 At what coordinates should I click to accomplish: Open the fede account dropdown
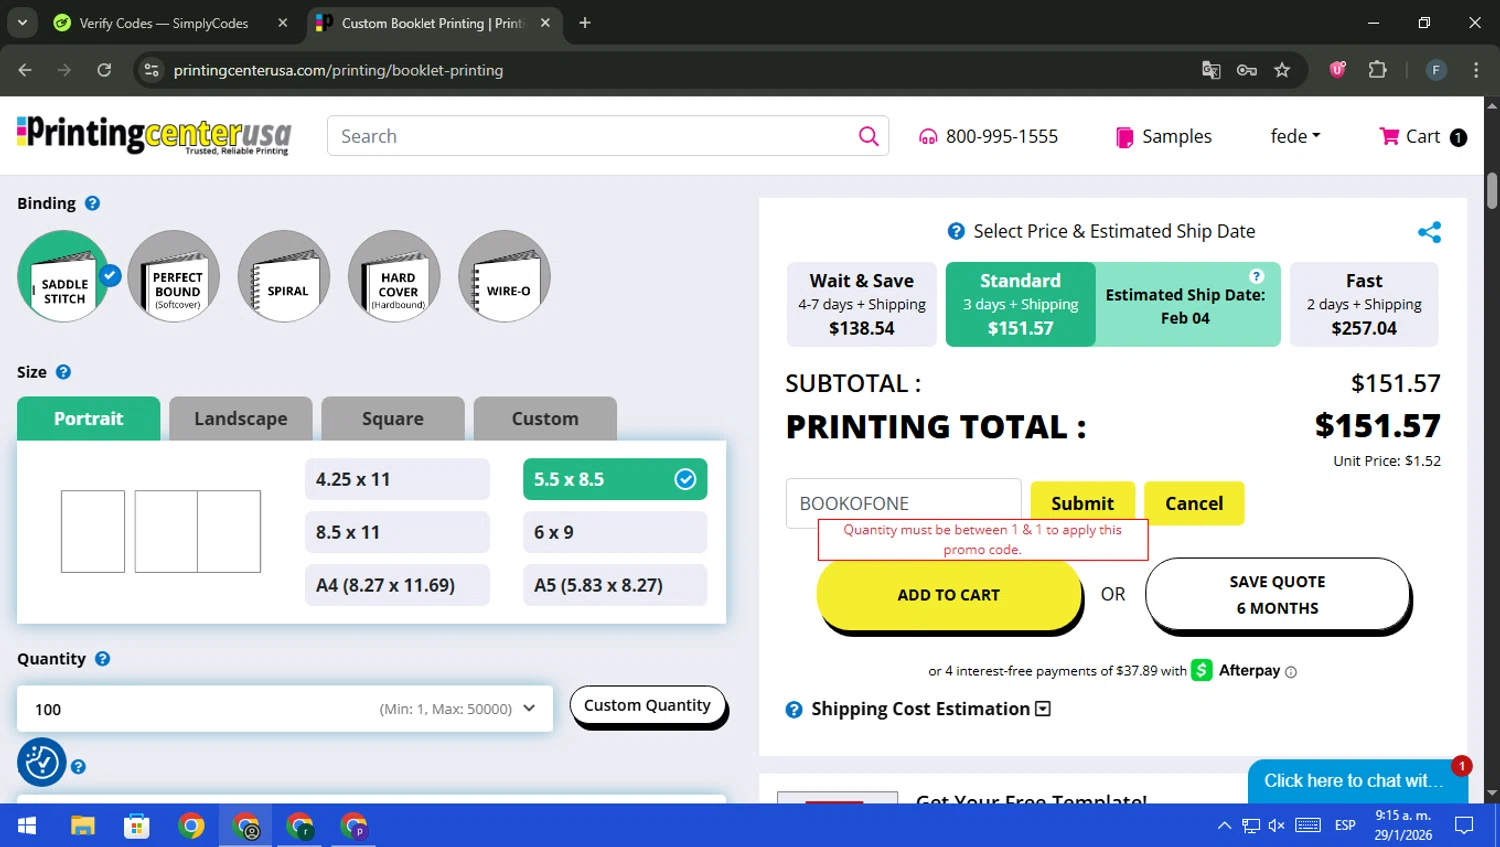coord(1295,136)
